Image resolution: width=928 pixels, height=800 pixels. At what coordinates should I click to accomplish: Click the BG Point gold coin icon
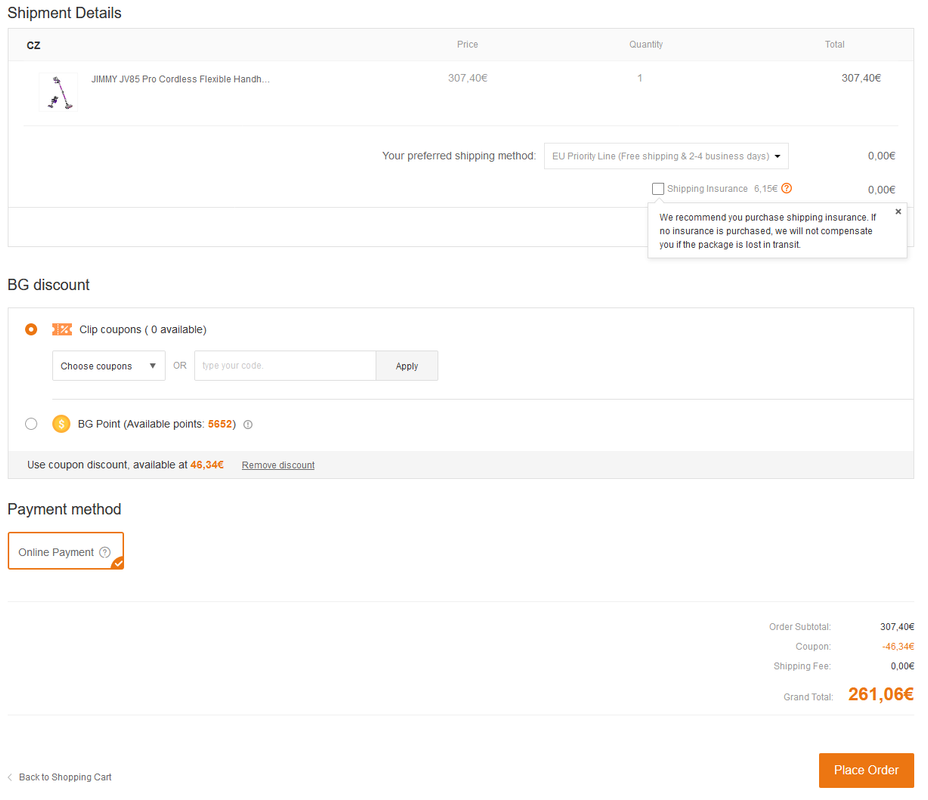[x=61, y=424]
